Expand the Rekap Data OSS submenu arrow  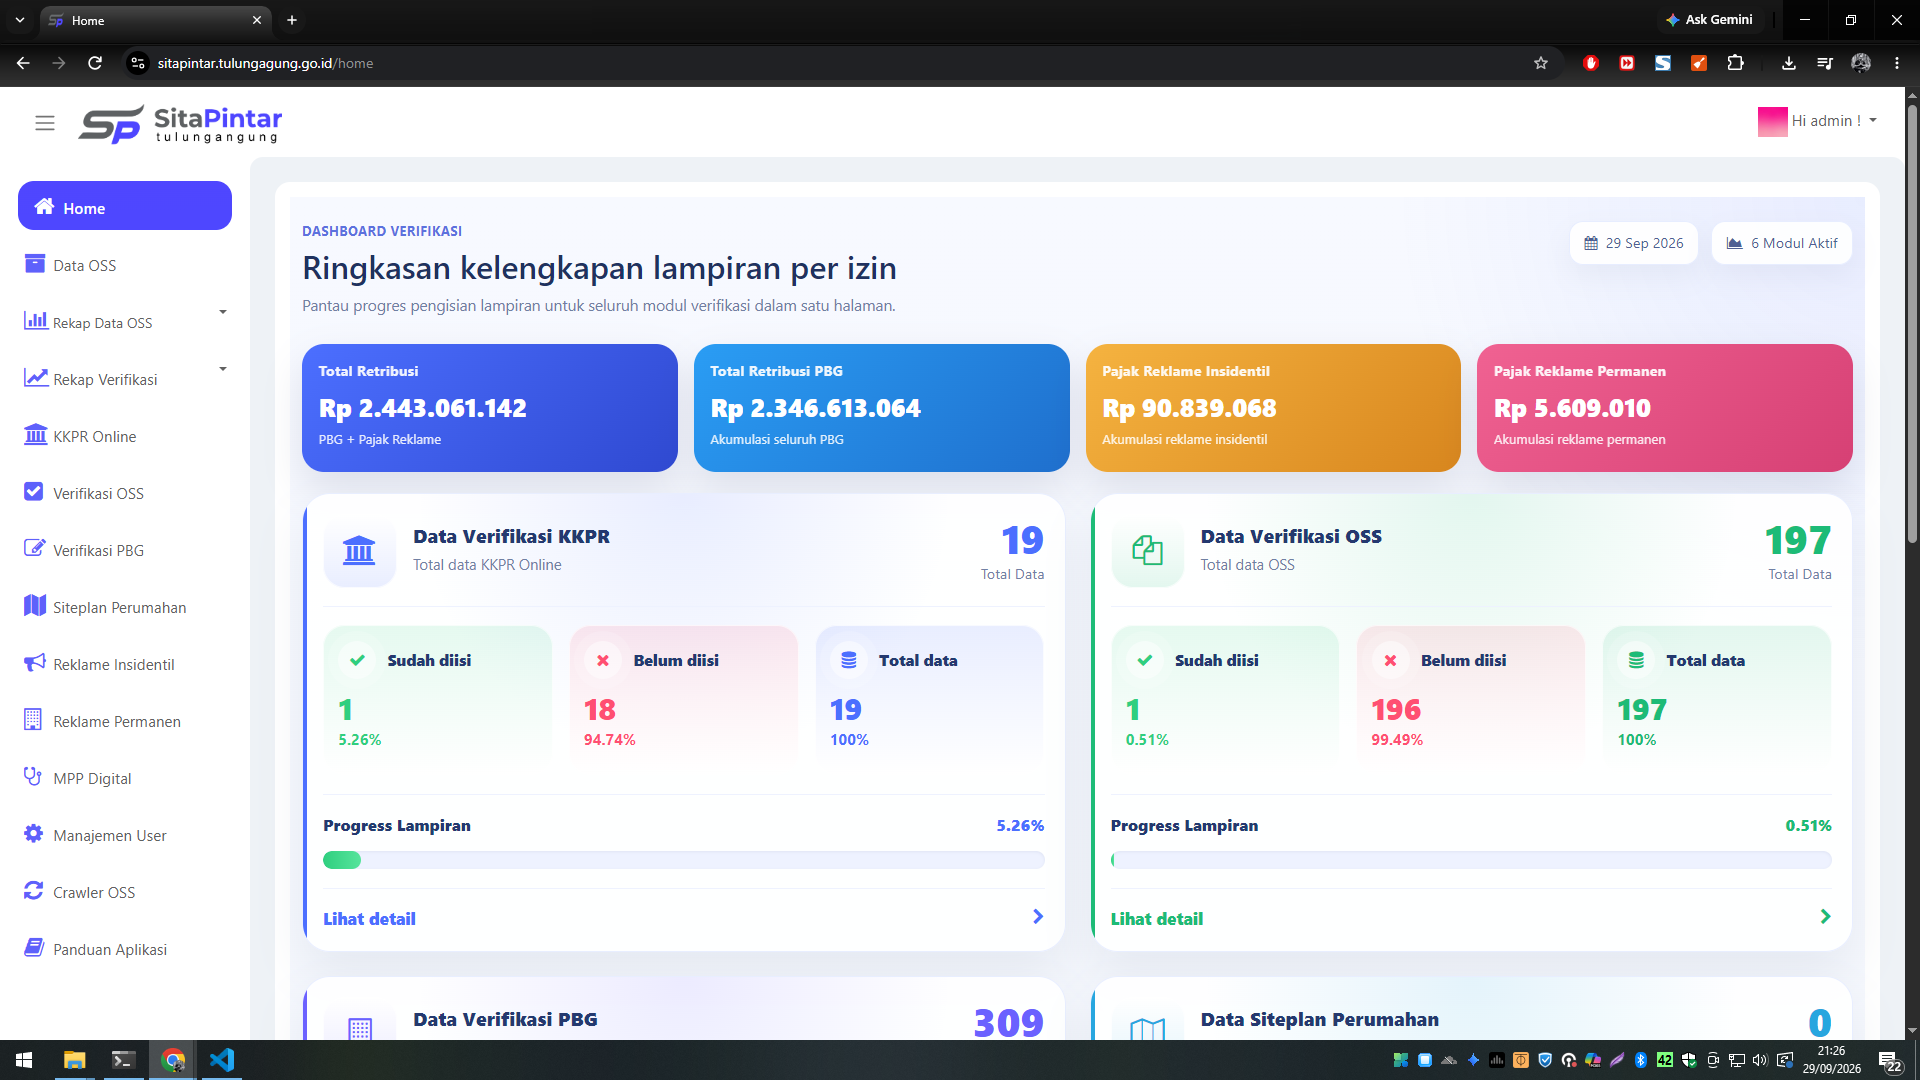(x=223, y=312)
